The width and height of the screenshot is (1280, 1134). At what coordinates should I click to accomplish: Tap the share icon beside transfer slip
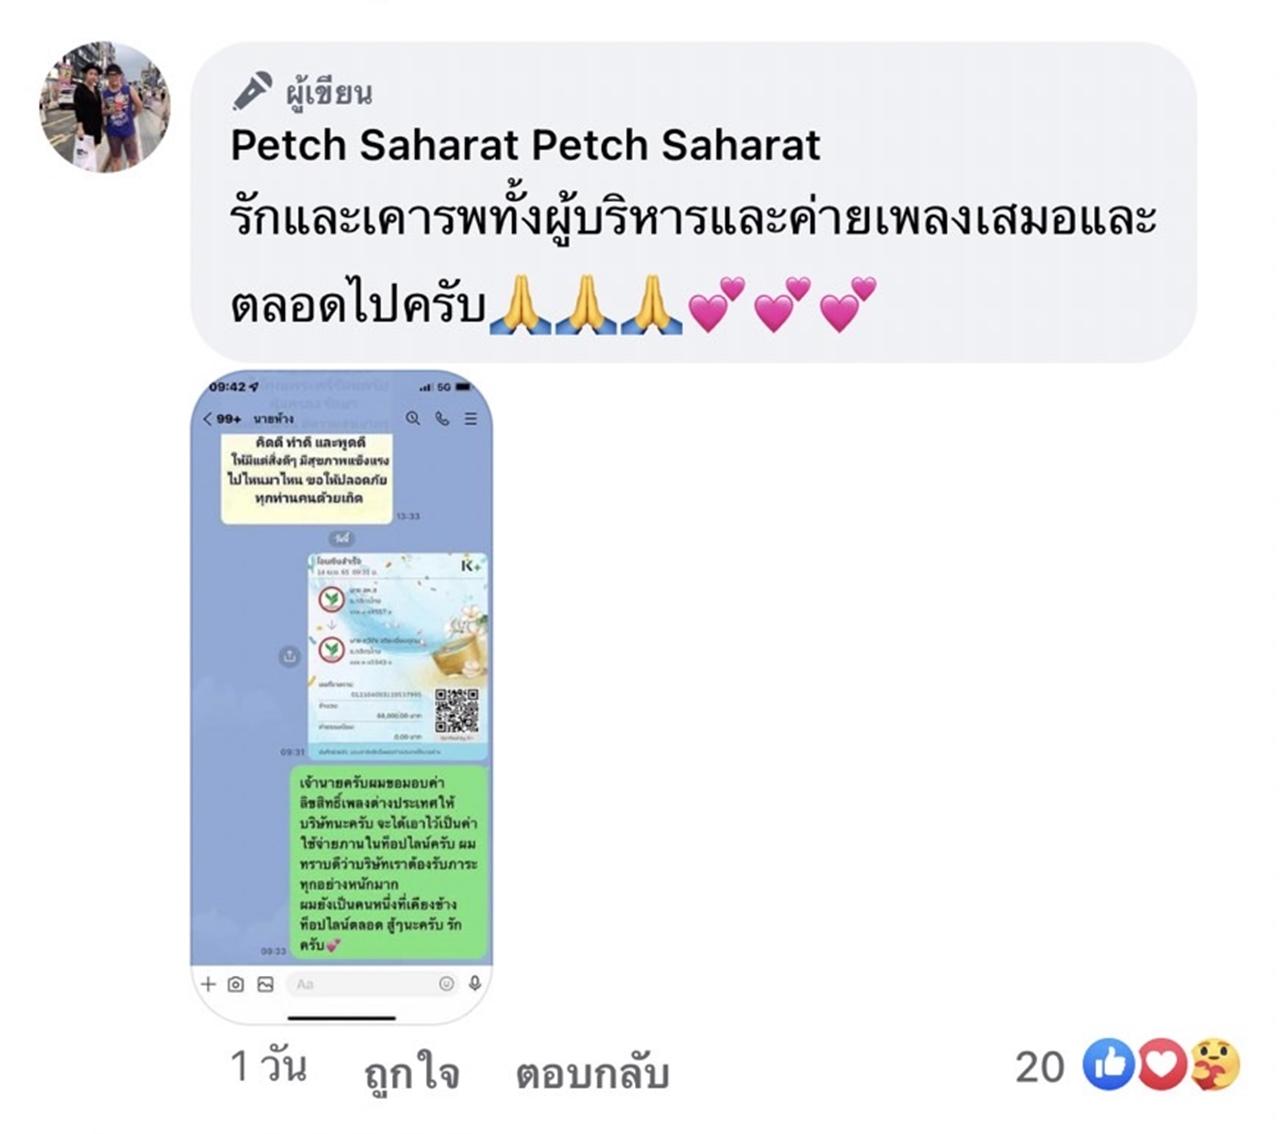(289, 656)
